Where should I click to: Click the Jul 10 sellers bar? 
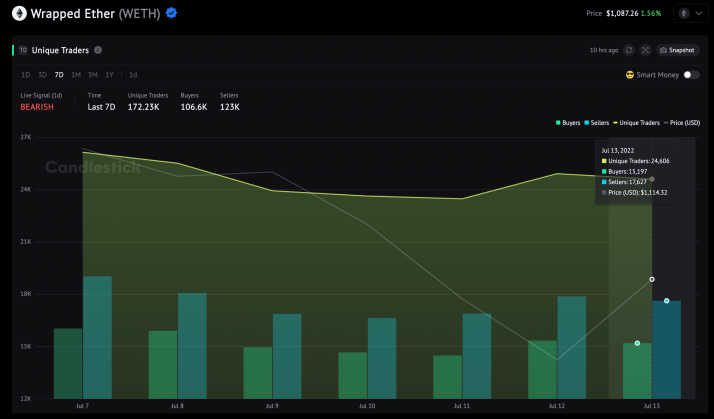(382, 358)
